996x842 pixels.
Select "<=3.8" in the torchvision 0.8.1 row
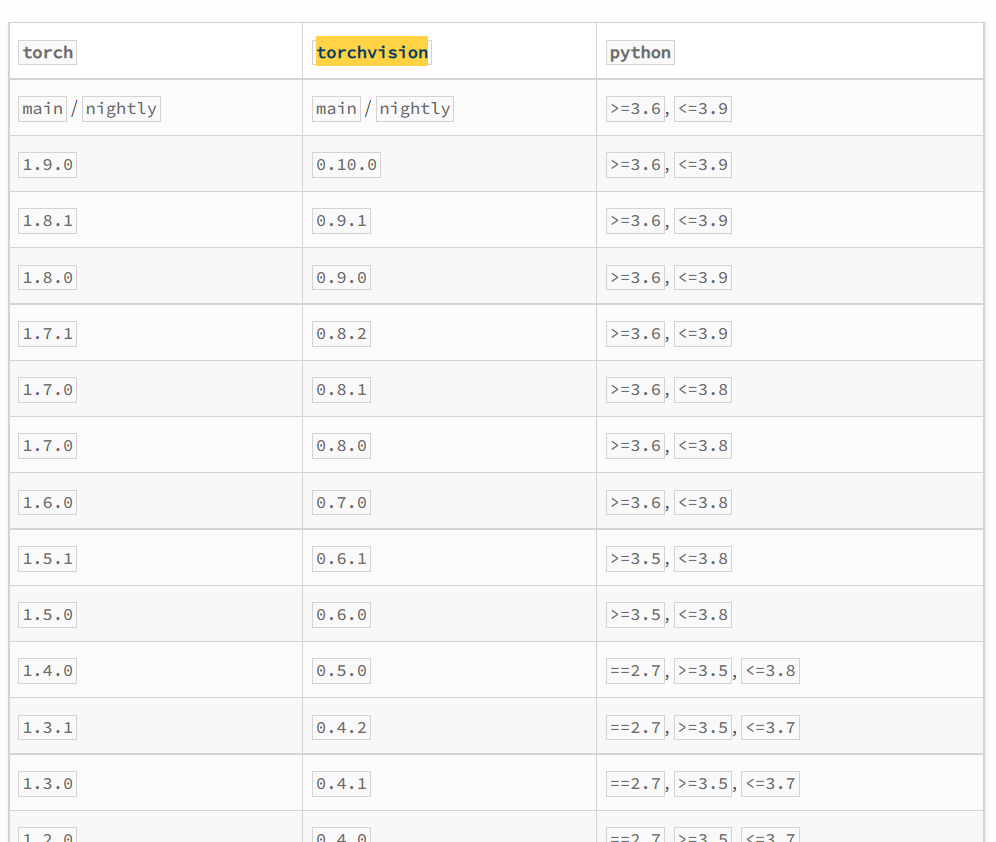pyautogui.click(x=703, y=390)
